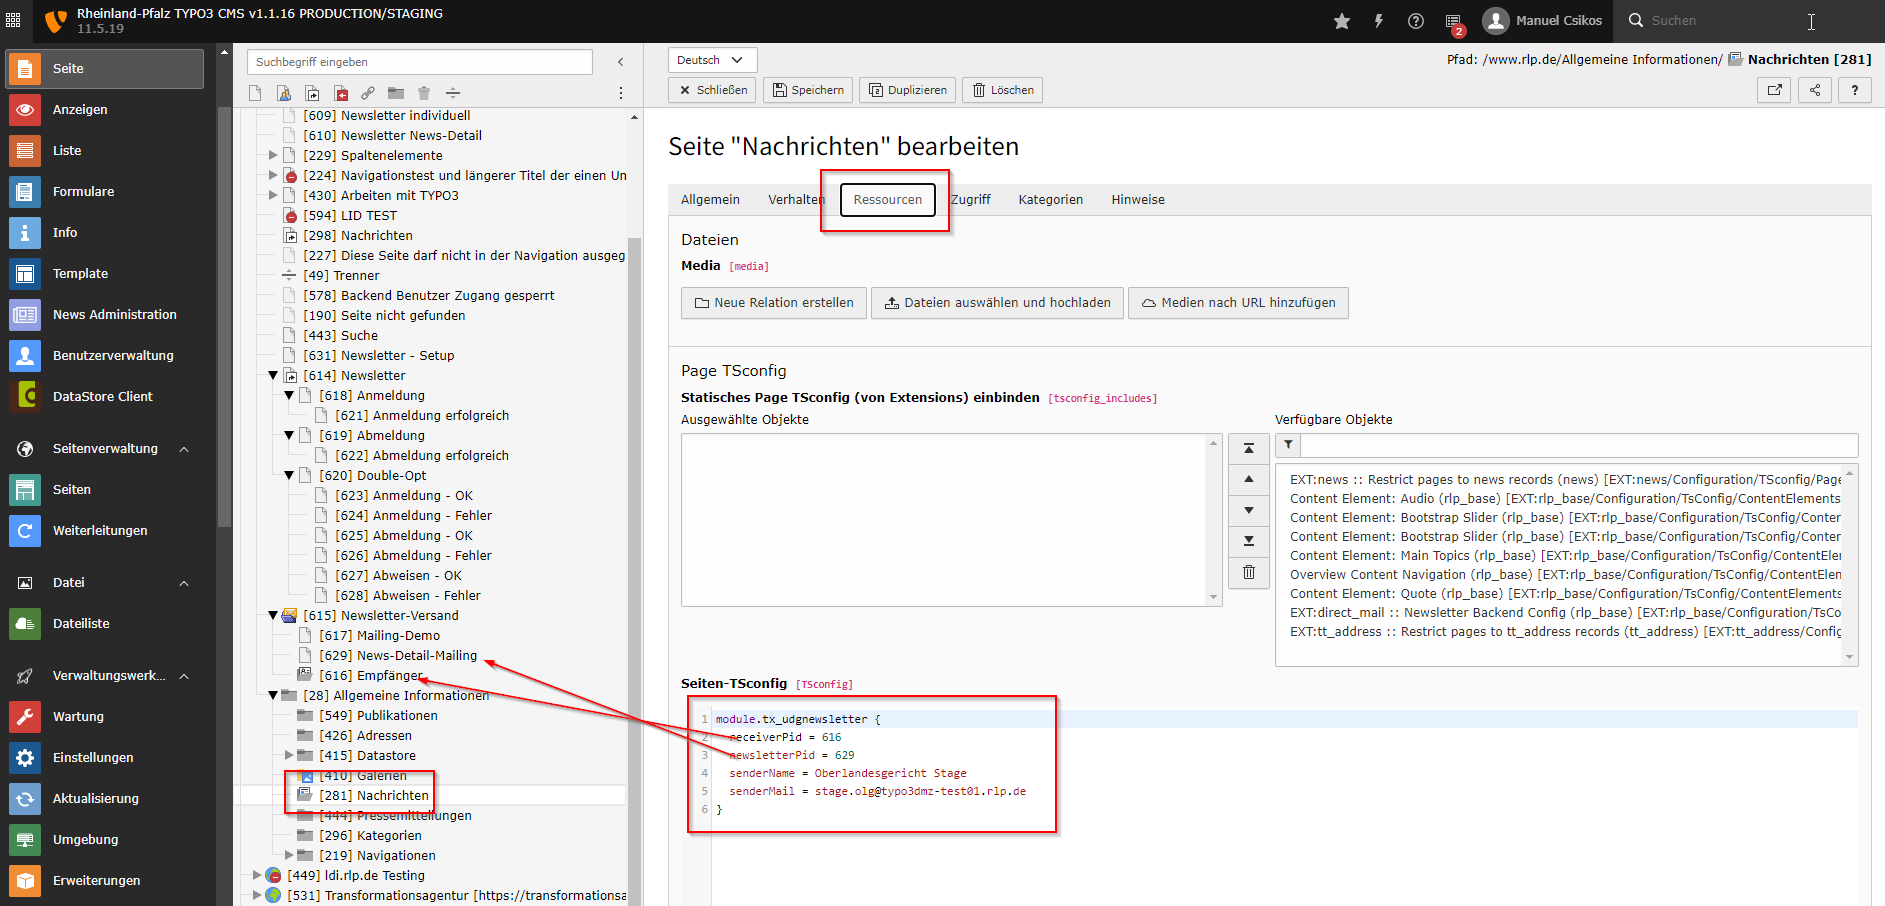Open the bookmarks star in top bar
Screen dimensions: 1885x906
[1342, 21]
